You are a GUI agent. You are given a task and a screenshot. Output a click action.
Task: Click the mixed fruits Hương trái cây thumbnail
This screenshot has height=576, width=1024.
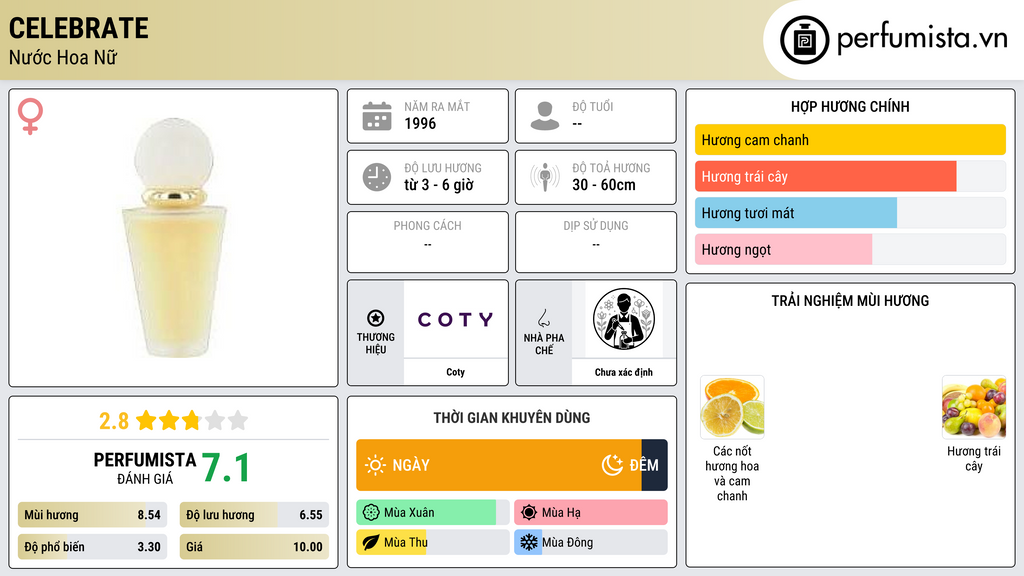[x=974, y=407]
